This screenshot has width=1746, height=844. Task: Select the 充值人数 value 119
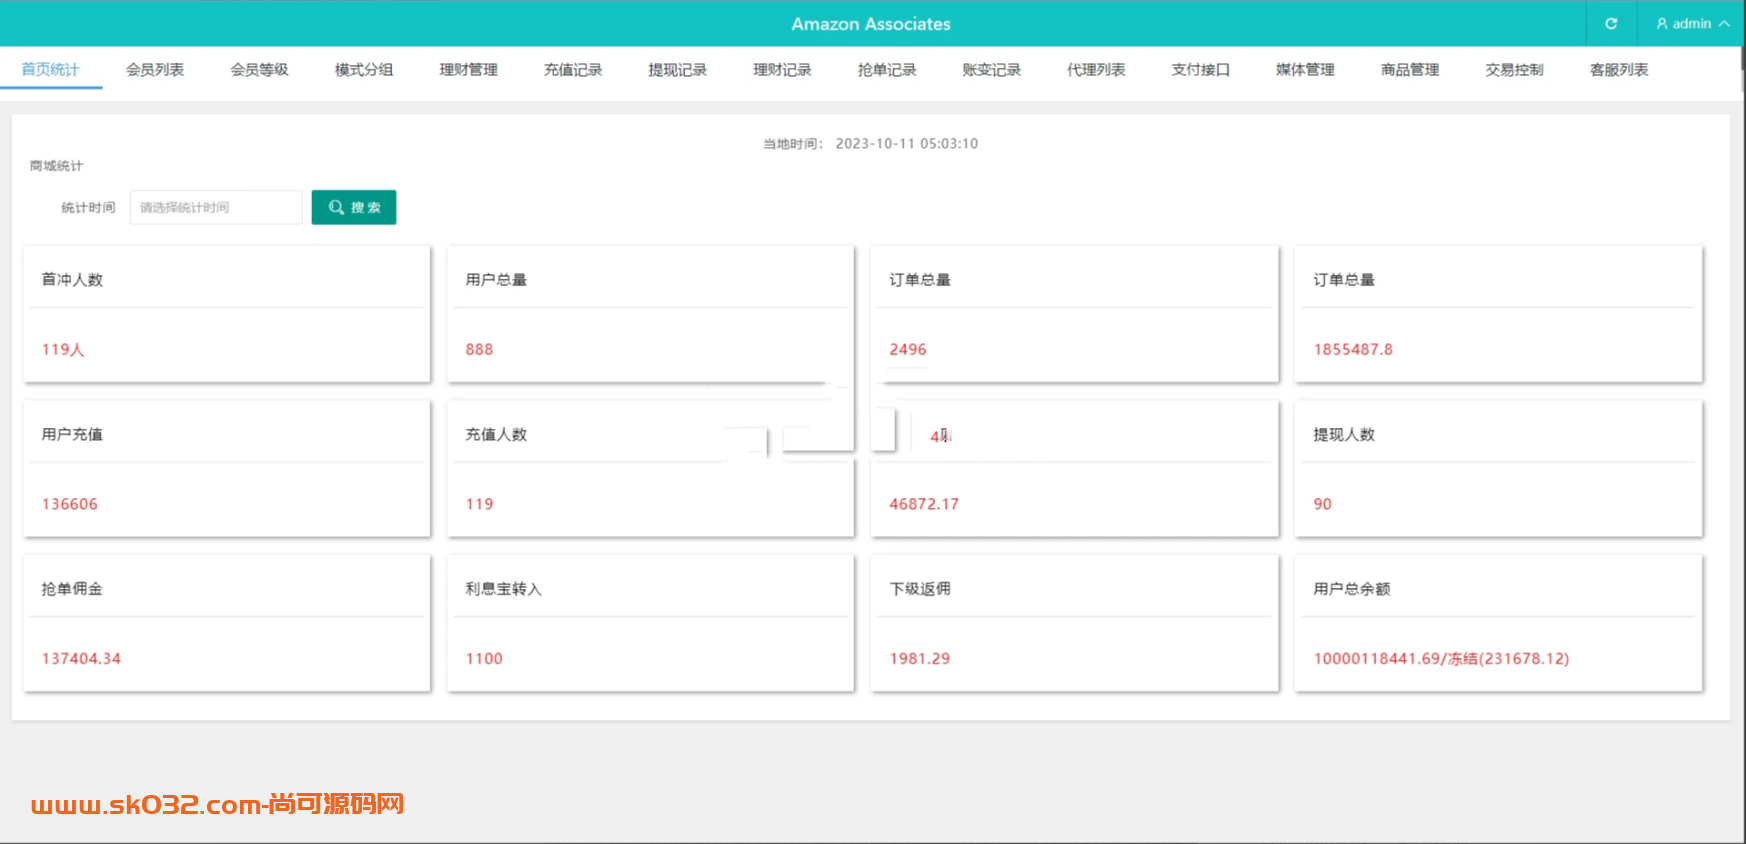click(479, 504)
